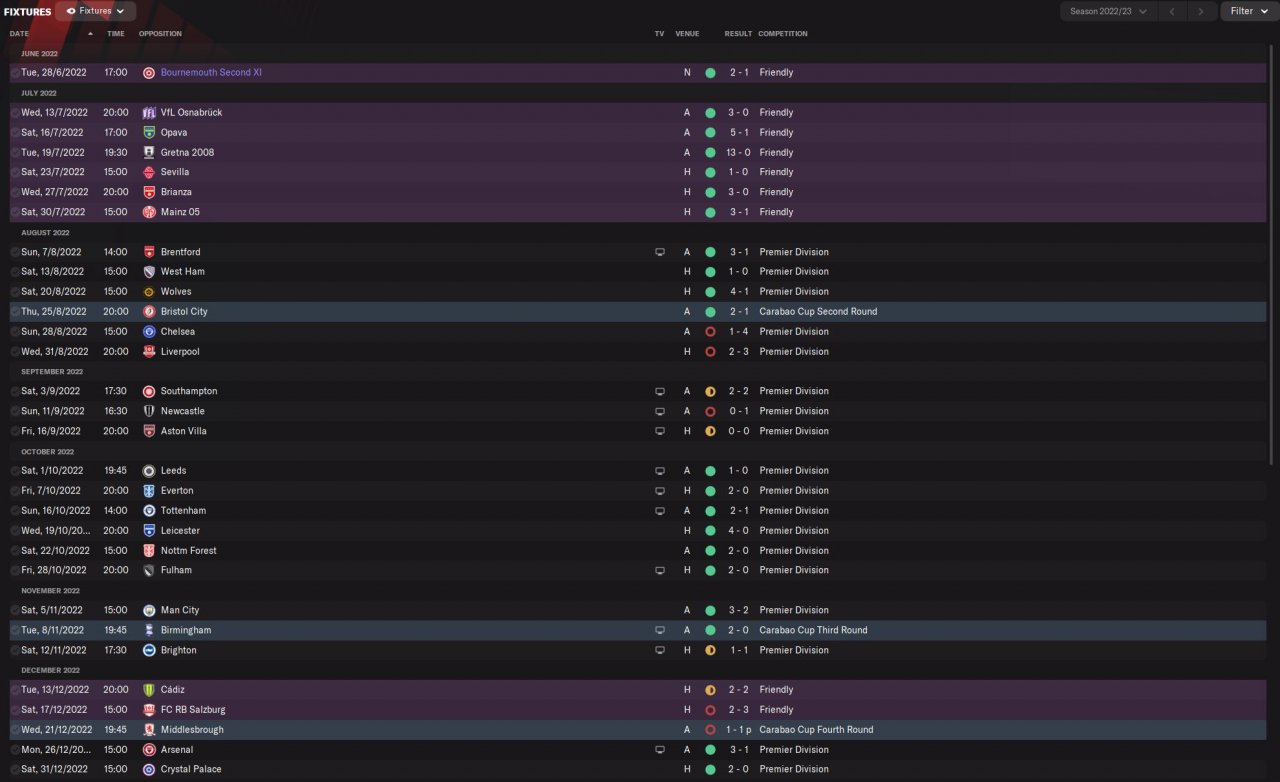Open the Tottenham opposition link
The image size is (1280, 782).
183,510
